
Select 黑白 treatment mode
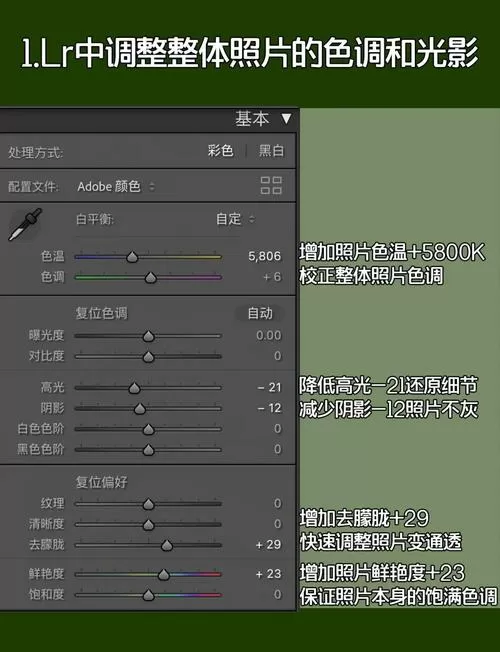pos(272,151)
